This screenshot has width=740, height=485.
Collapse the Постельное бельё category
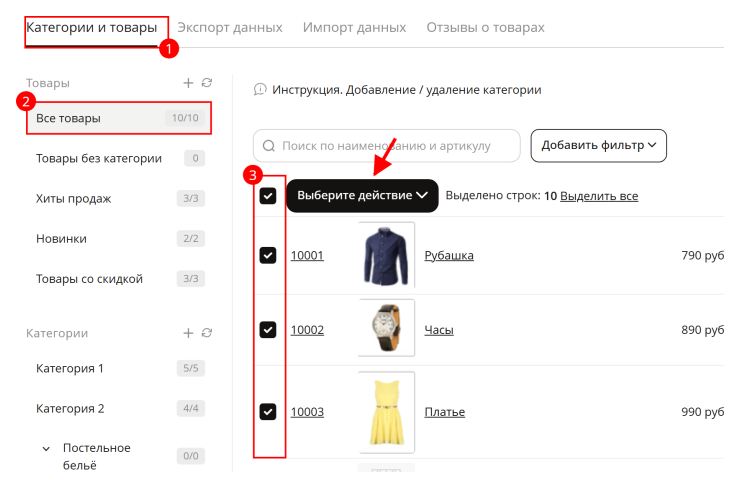(46, 449)
